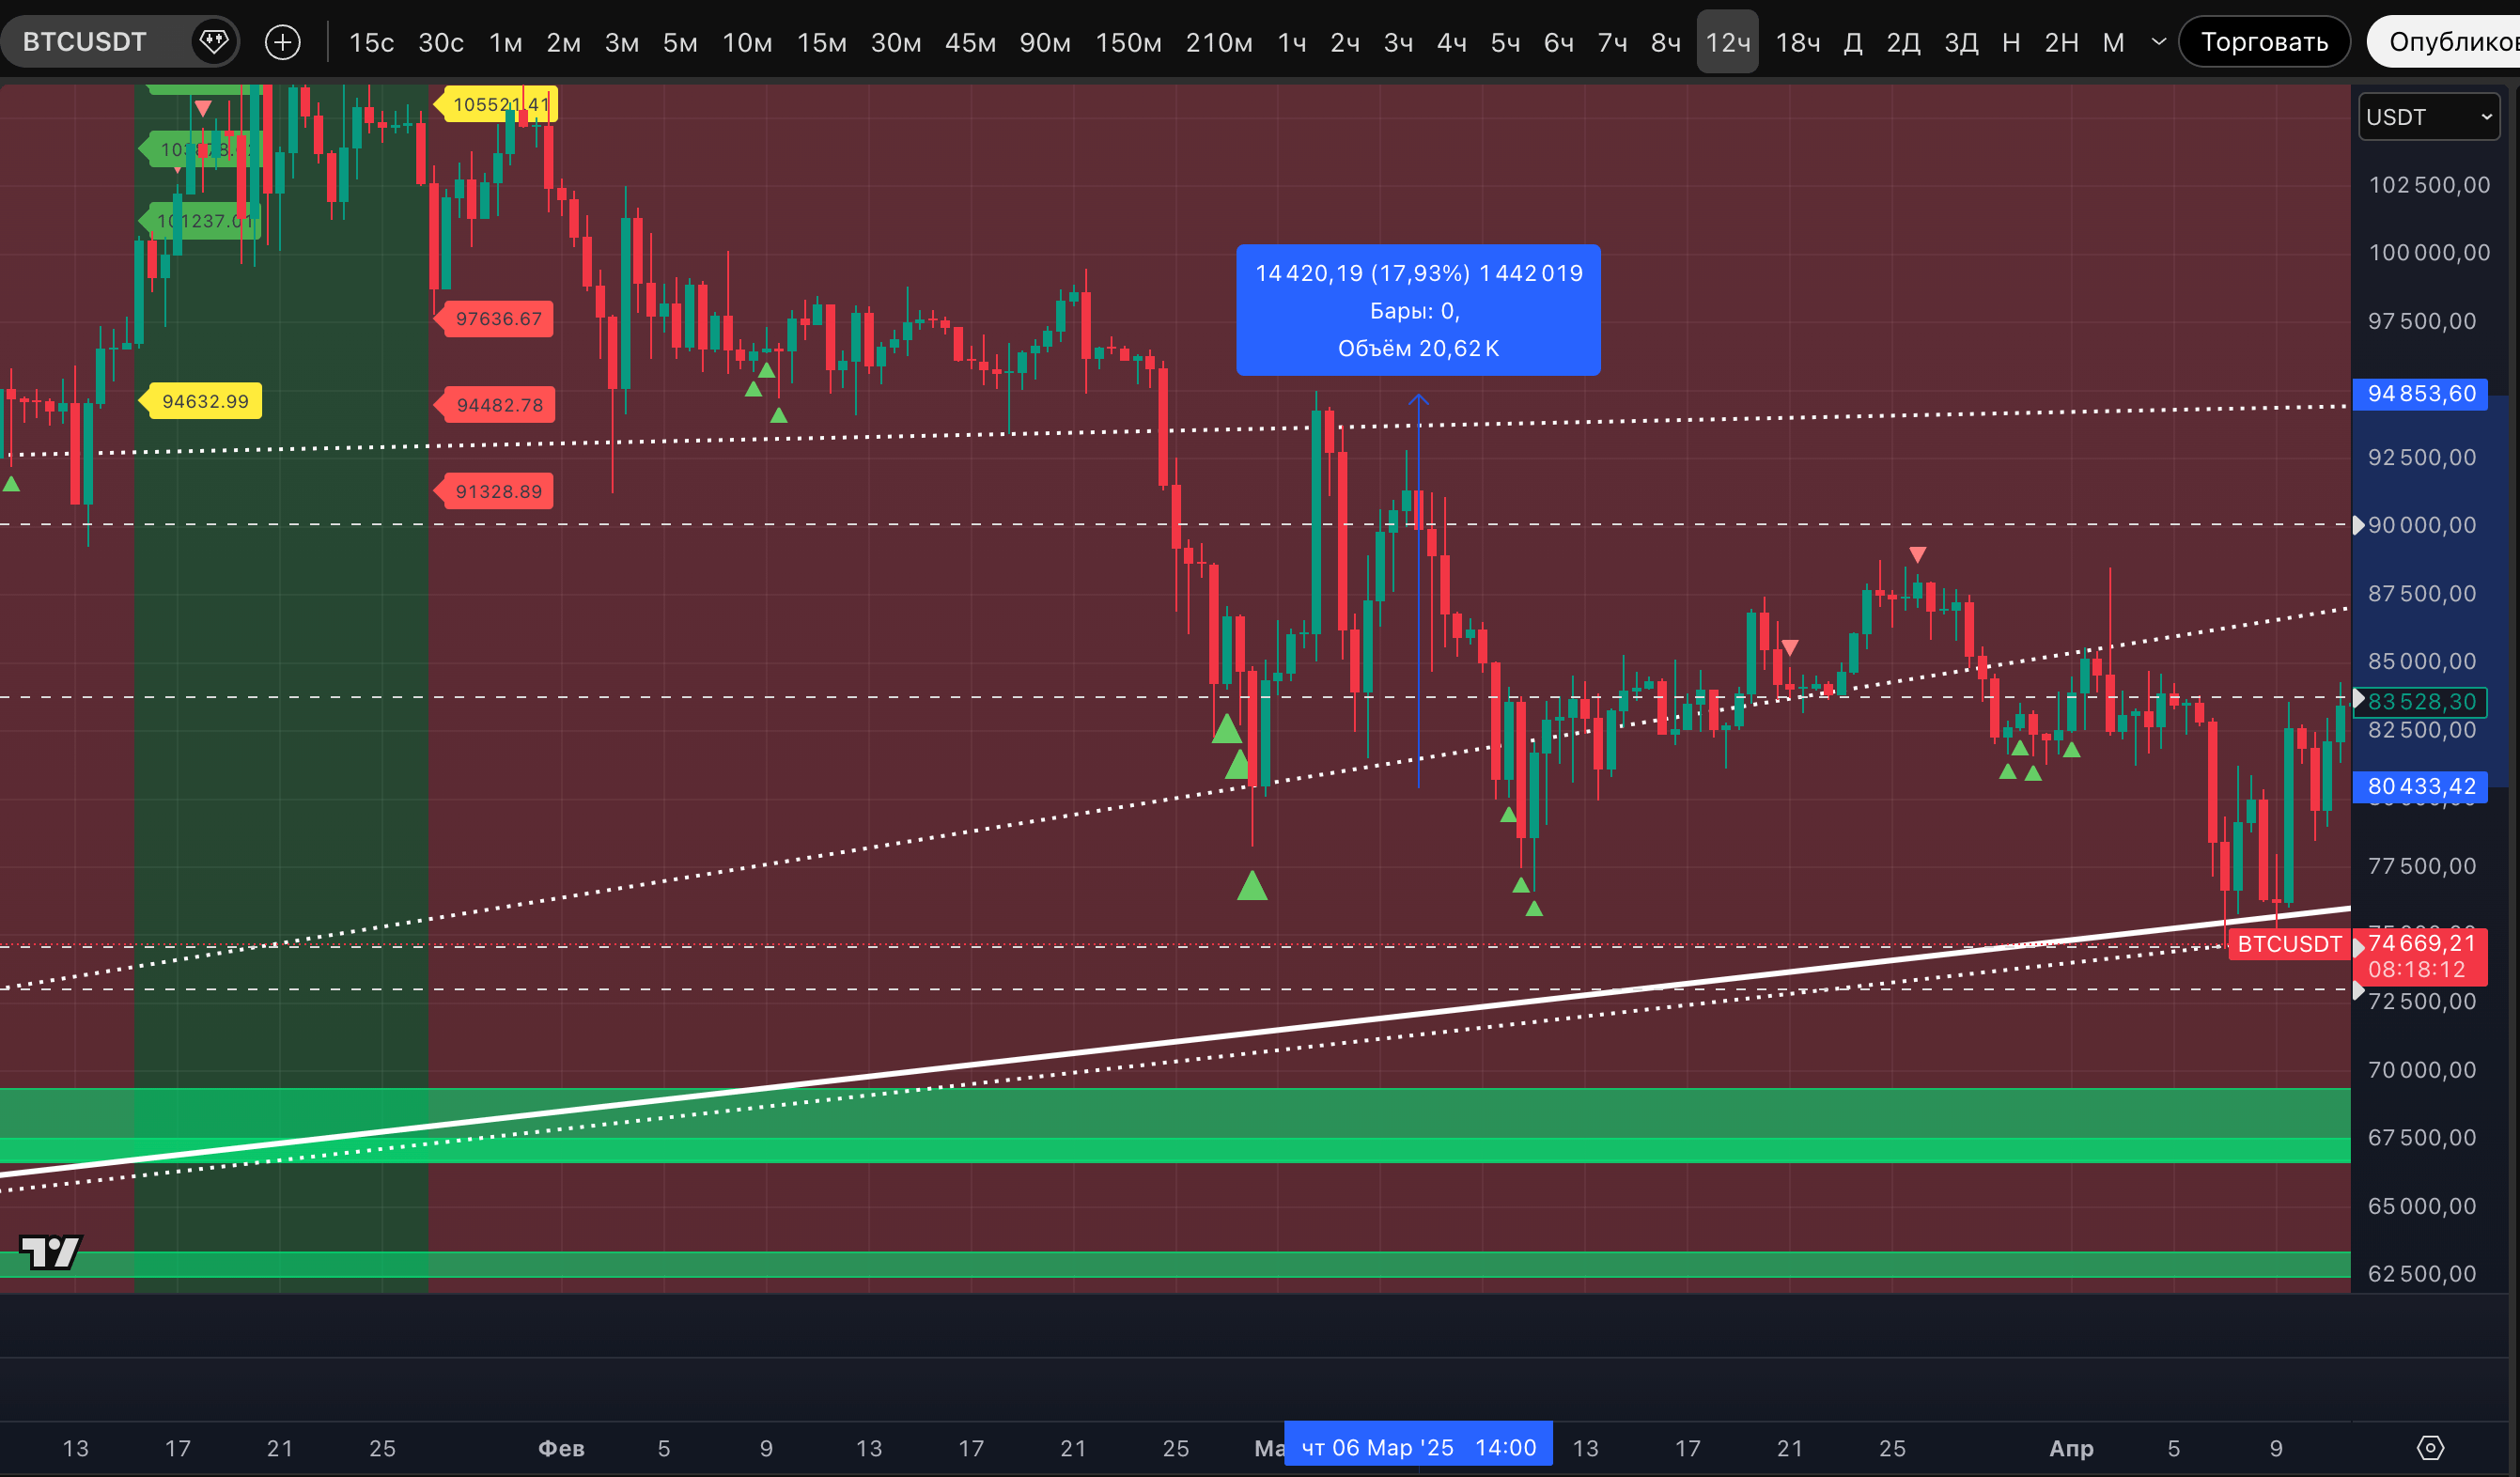Screen dimensions: 2520x1477
Task: Expand the interval list chevron
Action: tap(2158, 42)
